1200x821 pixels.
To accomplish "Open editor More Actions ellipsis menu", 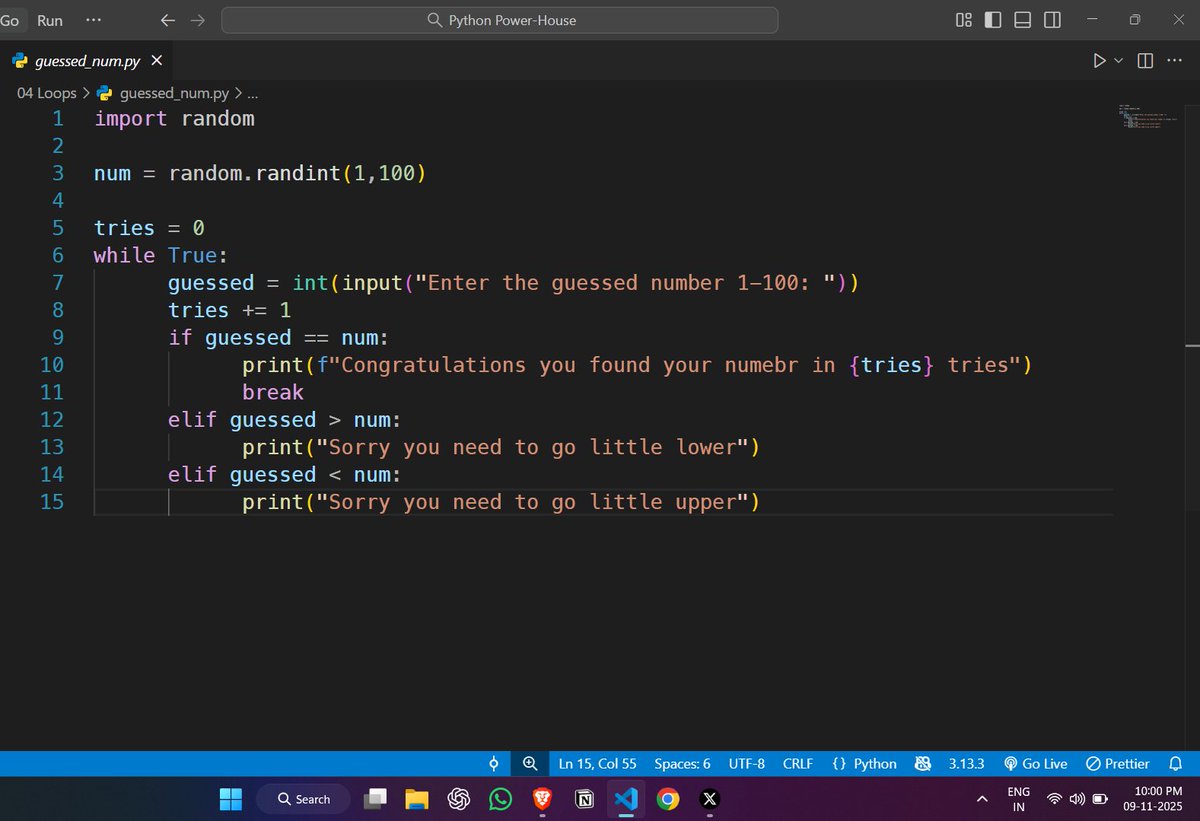I will 1177,61.
